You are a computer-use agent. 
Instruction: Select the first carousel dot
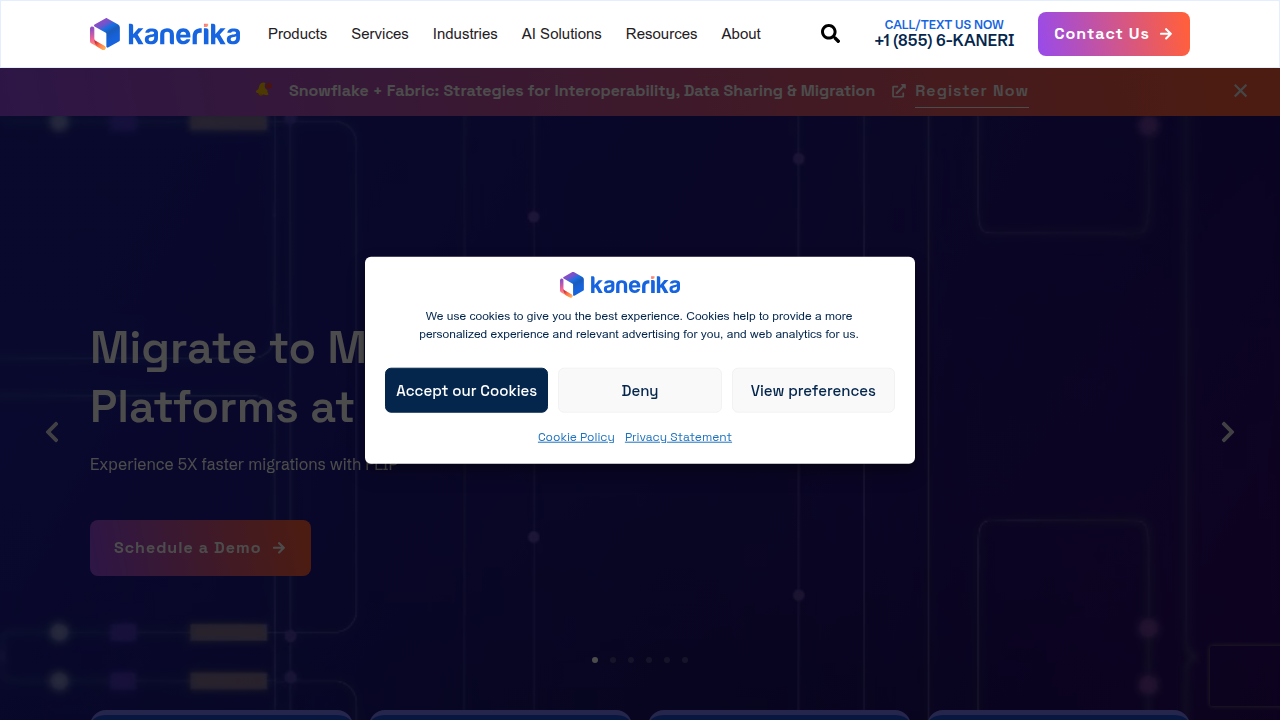click(595, 660)
